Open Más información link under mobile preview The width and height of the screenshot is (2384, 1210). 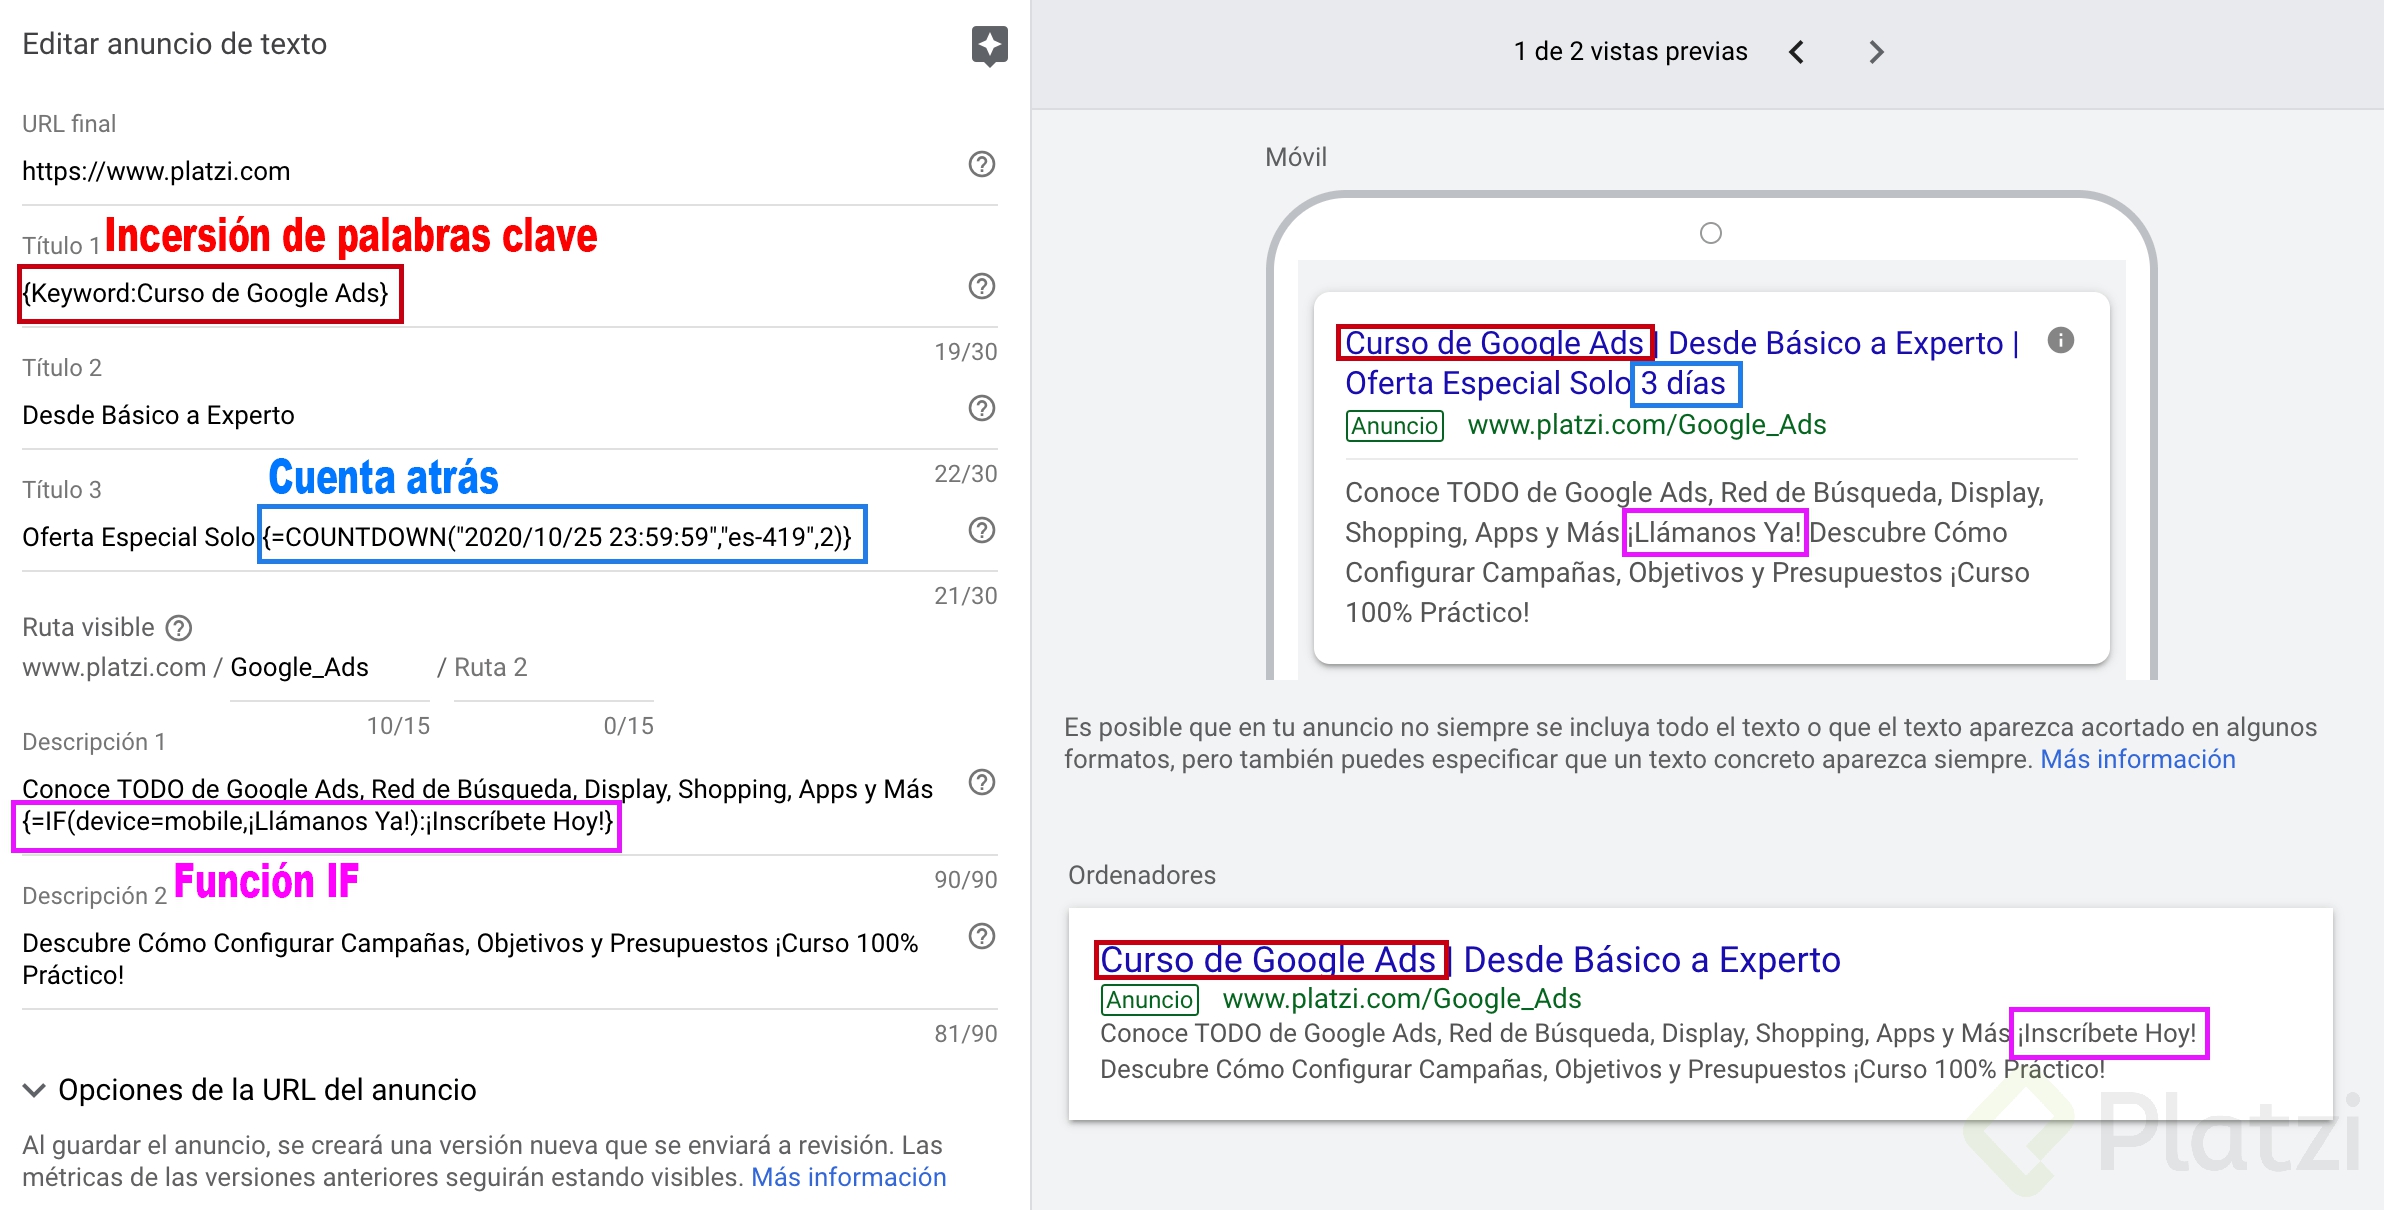[x=2138, y=759]
